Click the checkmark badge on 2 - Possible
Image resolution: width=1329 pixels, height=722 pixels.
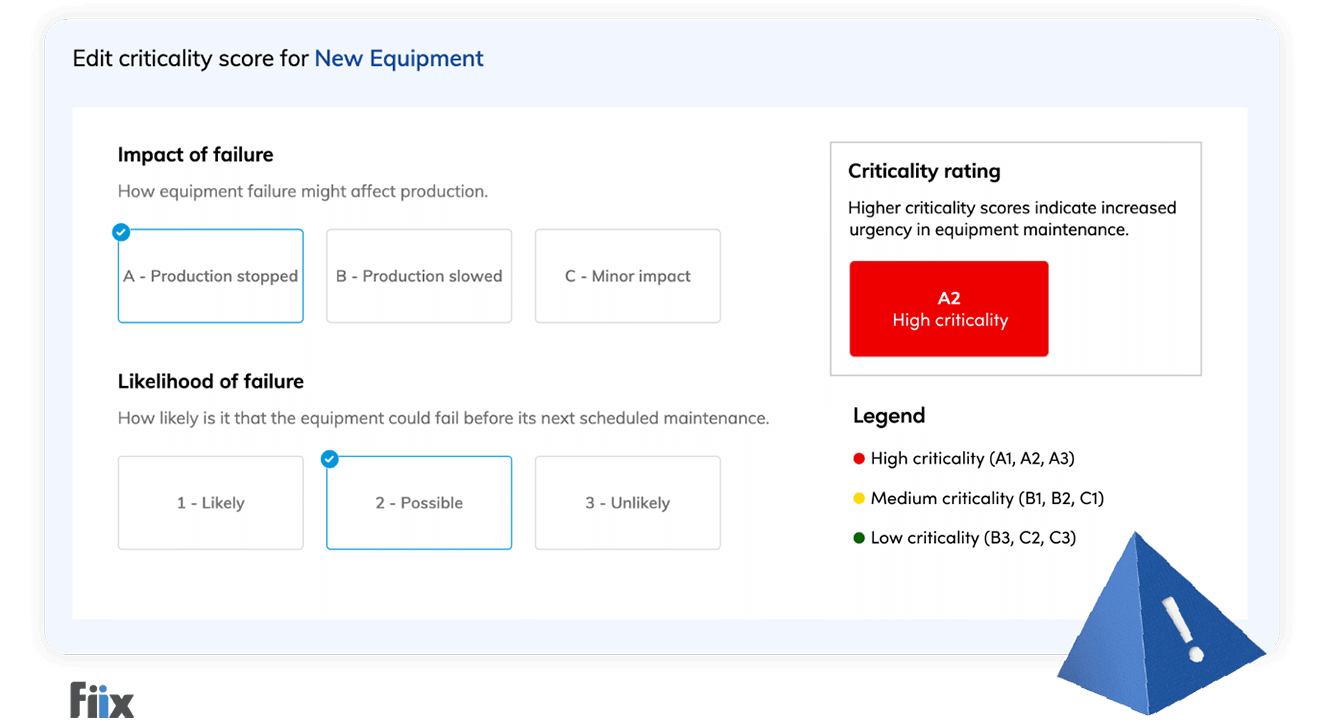[330, 459]
